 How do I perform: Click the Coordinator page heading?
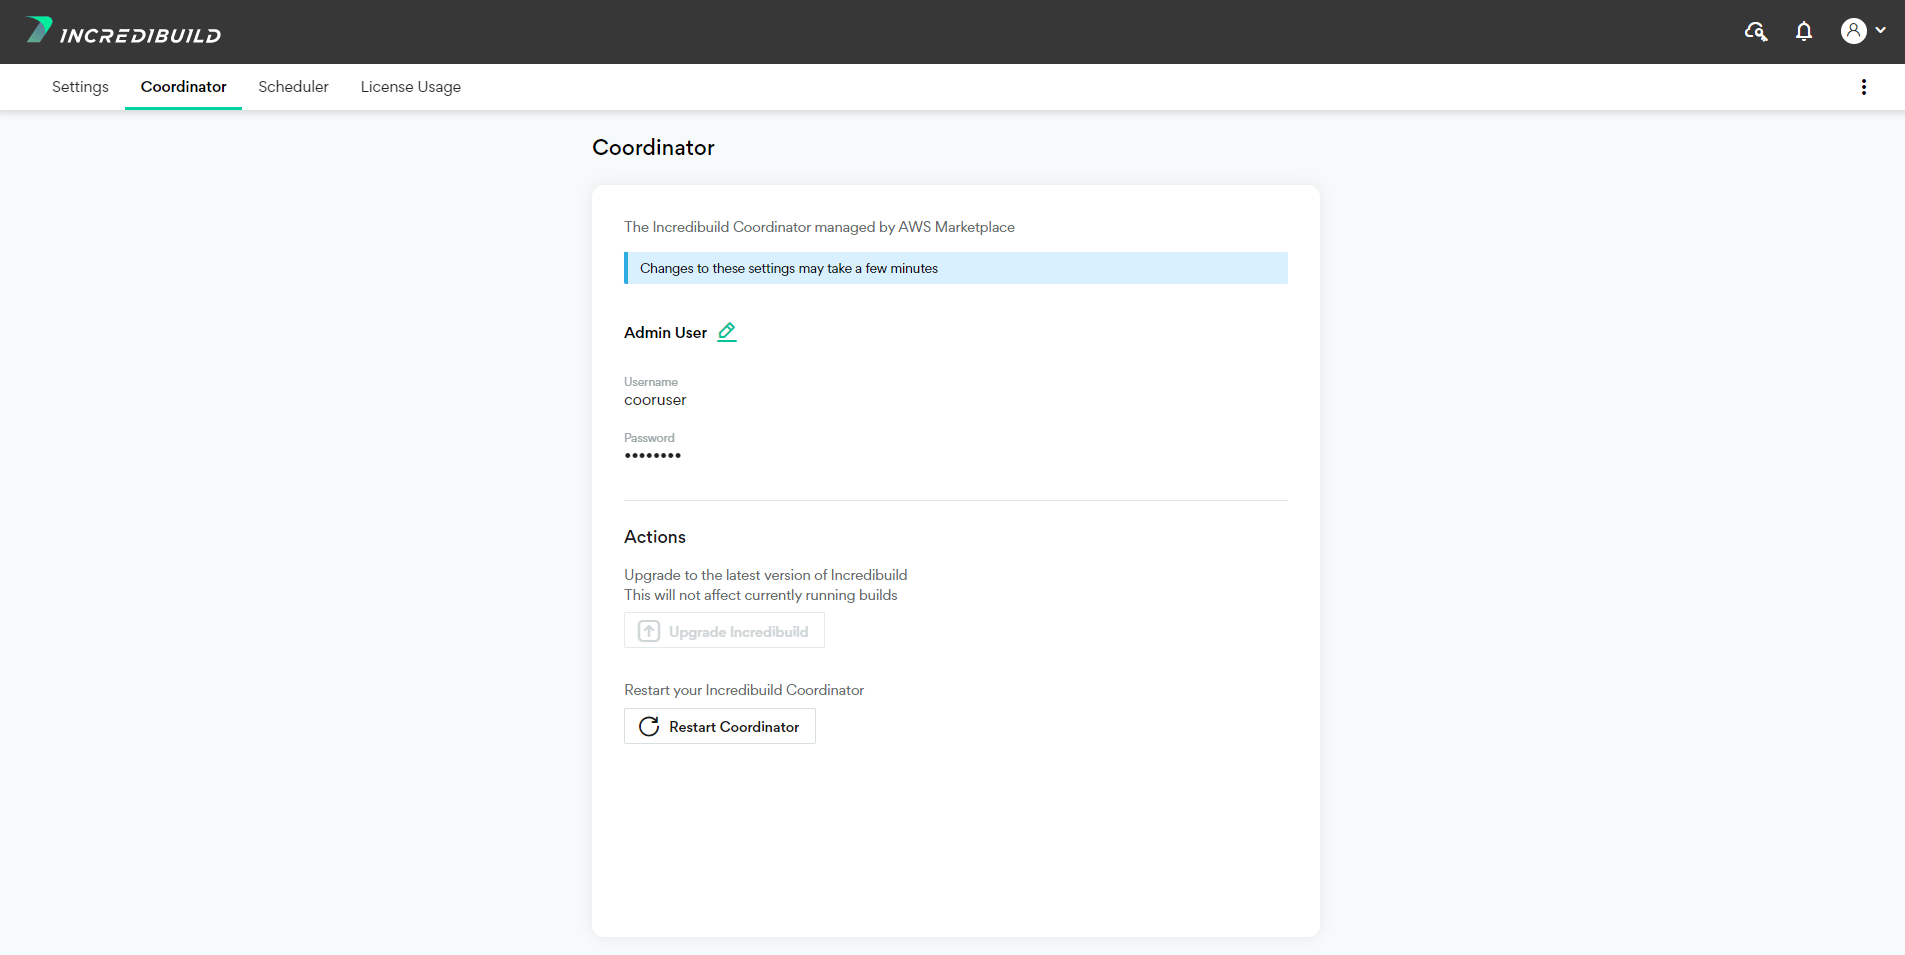tap(653, 147)
